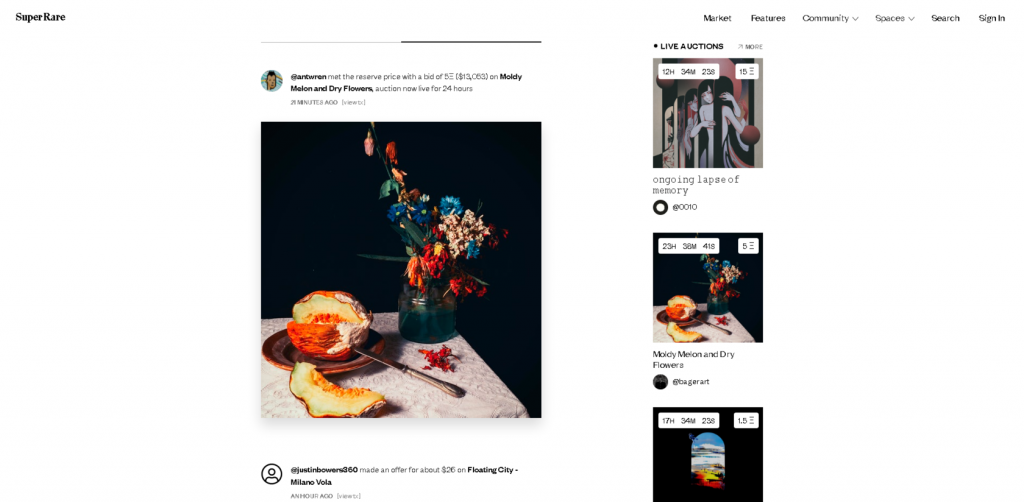The width and height of the screenshot is (1024, 502).
Task: Open @justinbowers360's default avatar icon
Action: 272,474
